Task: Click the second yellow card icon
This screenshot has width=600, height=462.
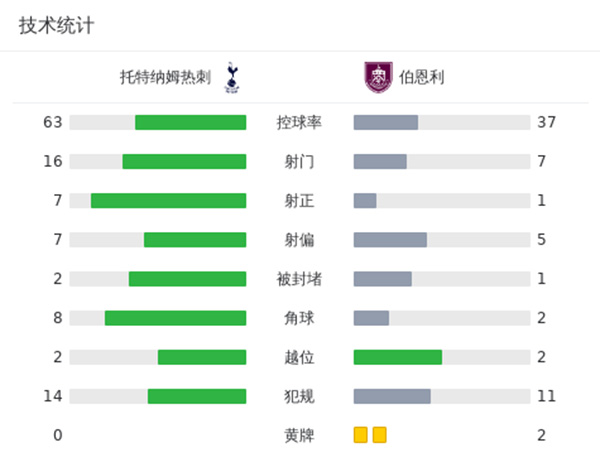Action: pos(379,435)
